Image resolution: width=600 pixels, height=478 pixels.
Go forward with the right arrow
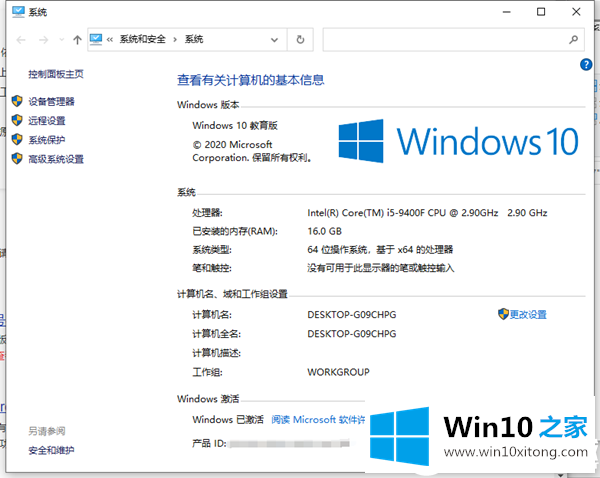[x=44, y=39]
